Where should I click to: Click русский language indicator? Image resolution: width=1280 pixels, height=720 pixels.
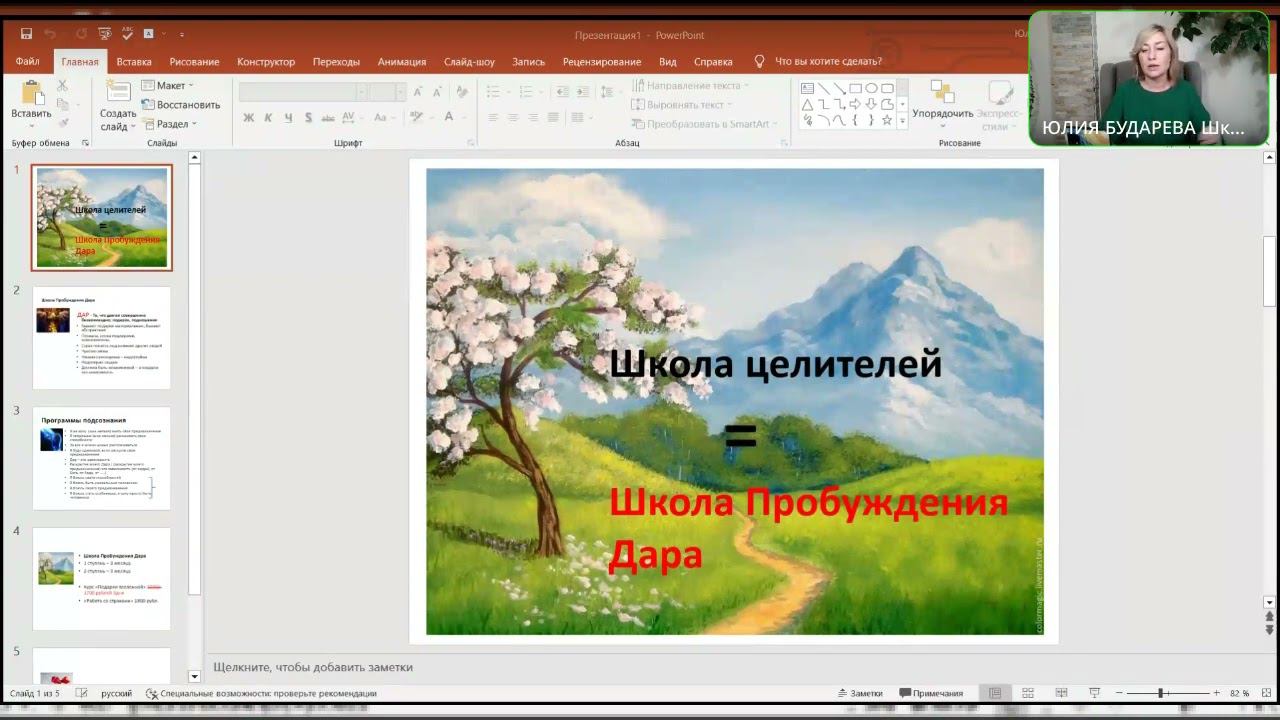pyautogui.click(x=116, y=693)
